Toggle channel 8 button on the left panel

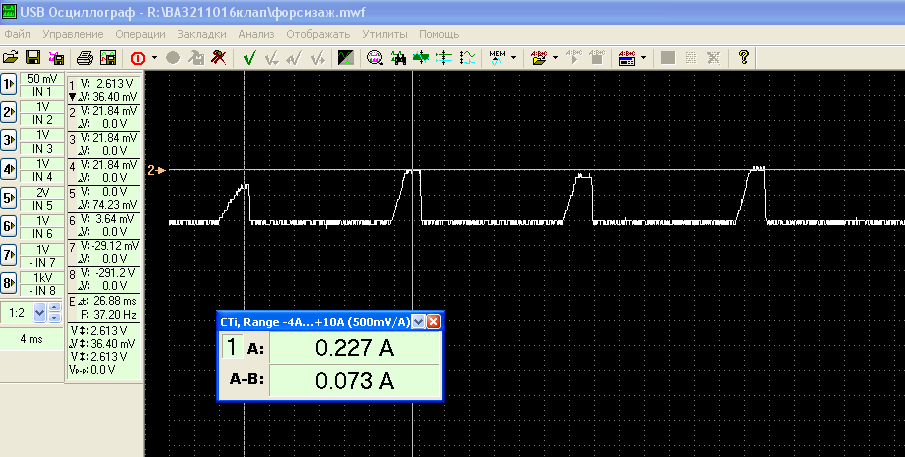[x=9, y=283]
